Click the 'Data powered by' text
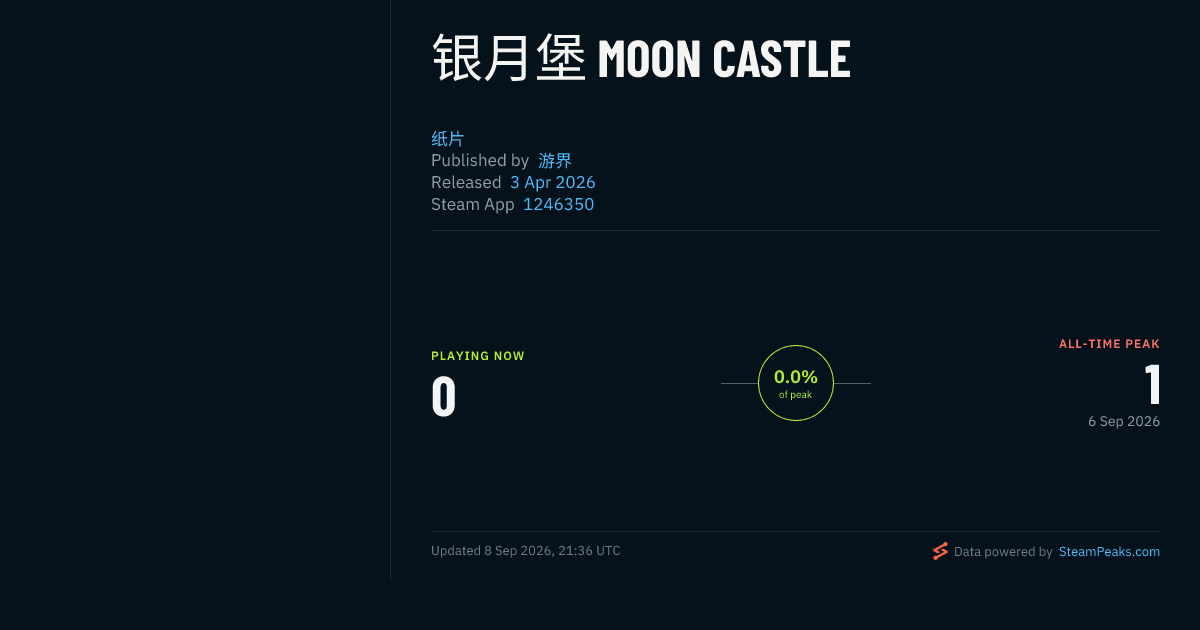Image resolution: width=1200 pixels, height=630 pixels. [x=1003, y=551]
